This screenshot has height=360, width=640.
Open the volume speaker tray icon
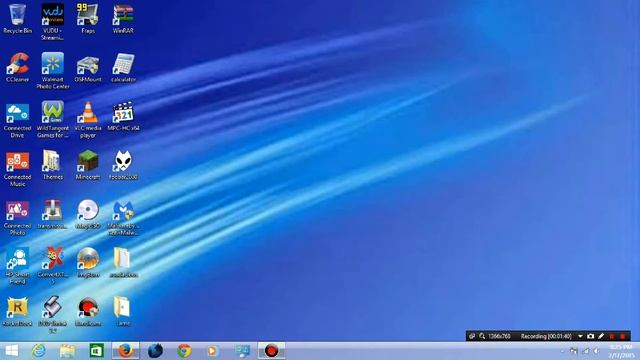tap(597, 351)
